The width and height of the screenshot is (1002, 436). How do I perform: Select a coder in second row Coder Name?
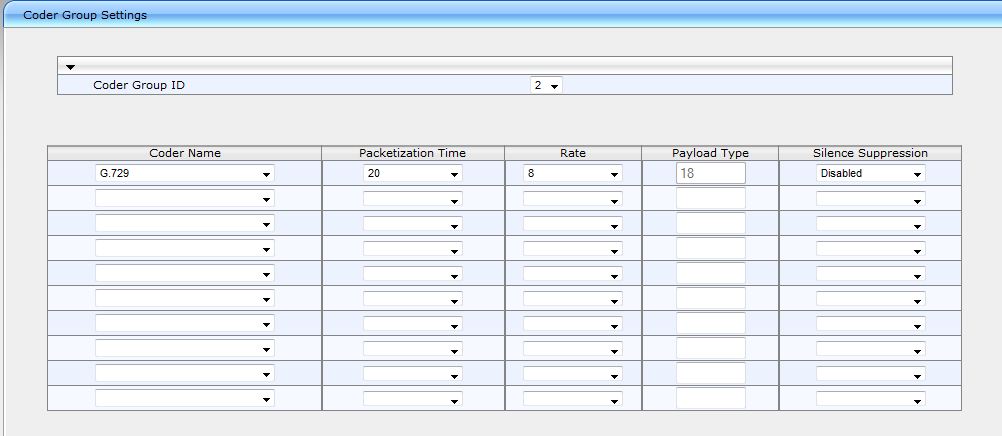click(x=184, y=199)
